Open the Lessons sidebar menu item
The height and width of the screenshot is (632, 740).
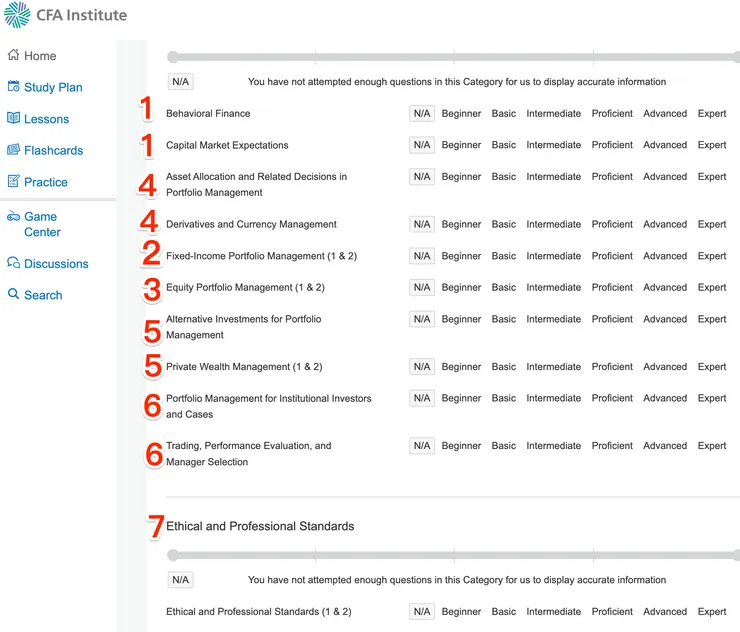point(46,119)
